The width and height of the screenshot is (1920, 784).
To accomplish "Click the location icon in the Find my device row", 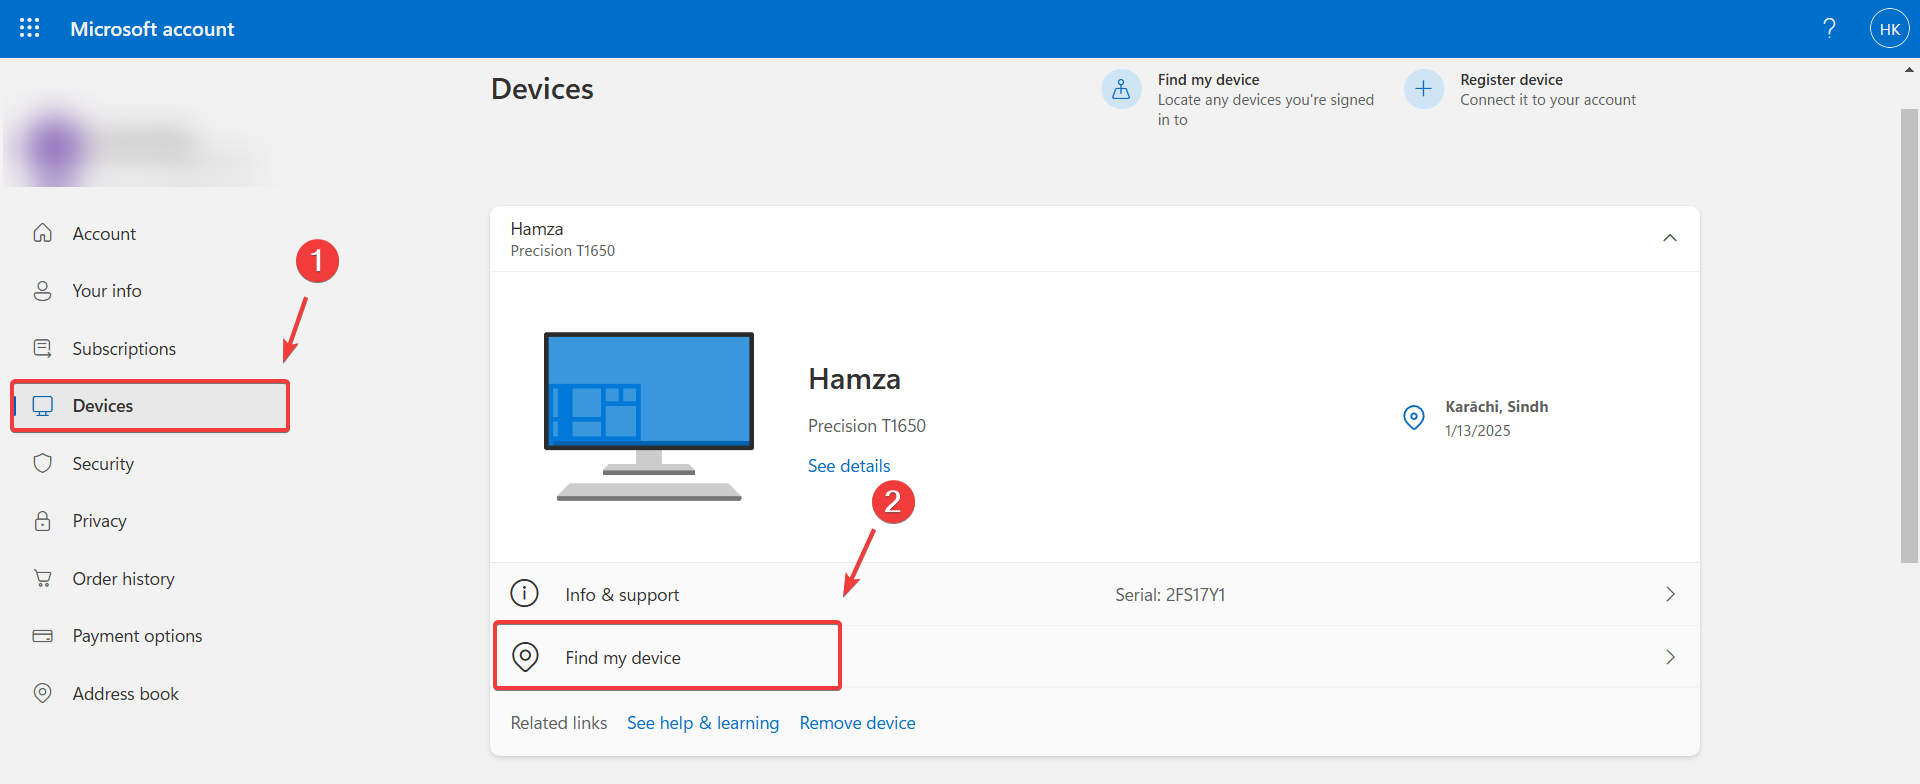I will pyautogui.click(x=525, y=657).
